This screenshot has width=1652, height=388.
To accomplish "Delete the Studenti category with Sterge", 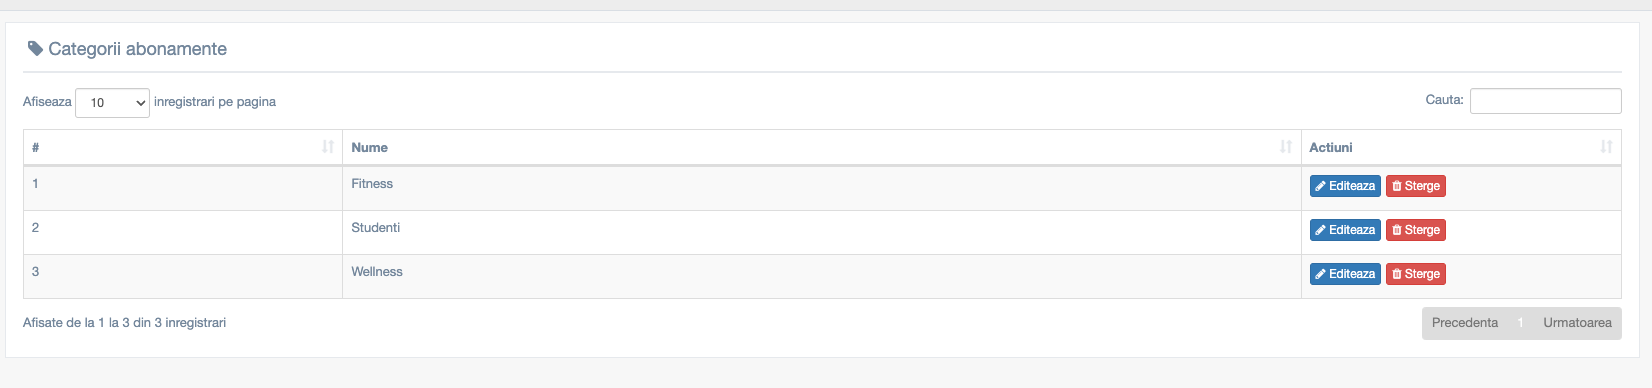I will tap(1416, 230).
